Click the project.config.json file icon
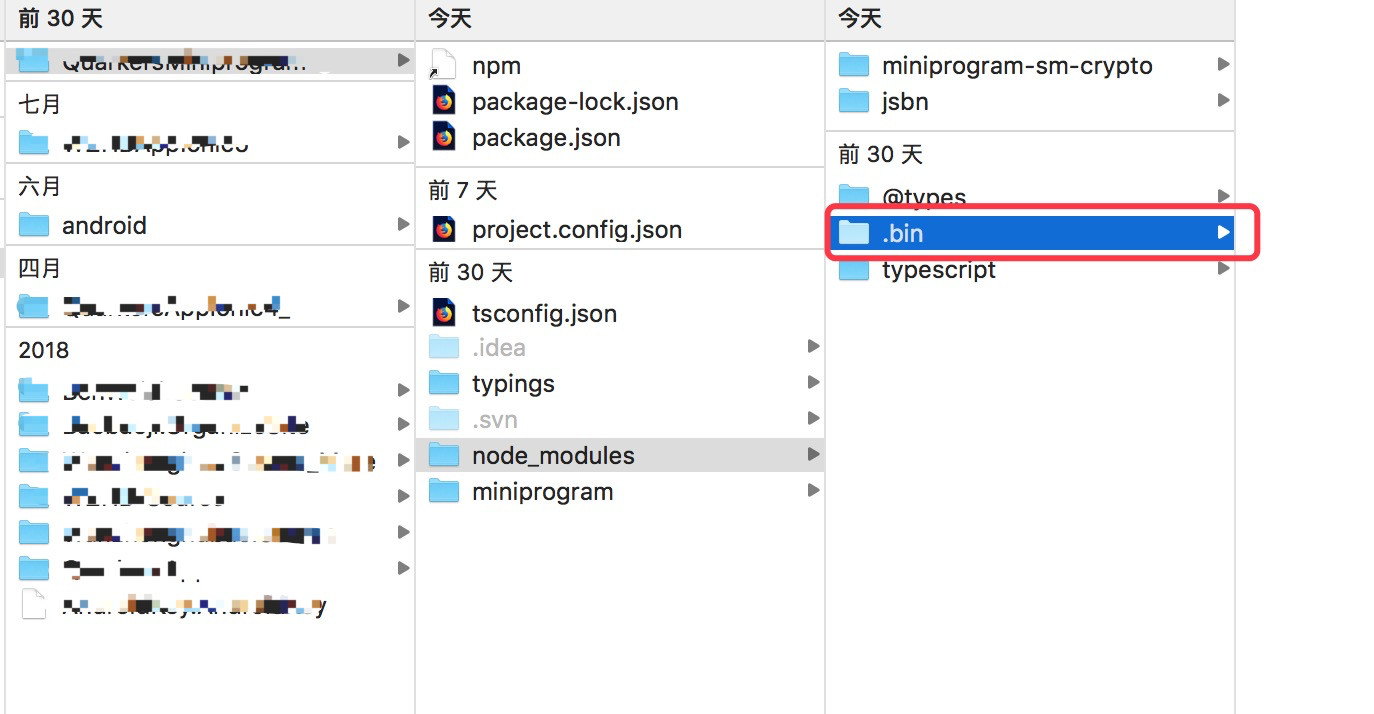This screenshot has height=714, width=1374. (x=444, y=229)
